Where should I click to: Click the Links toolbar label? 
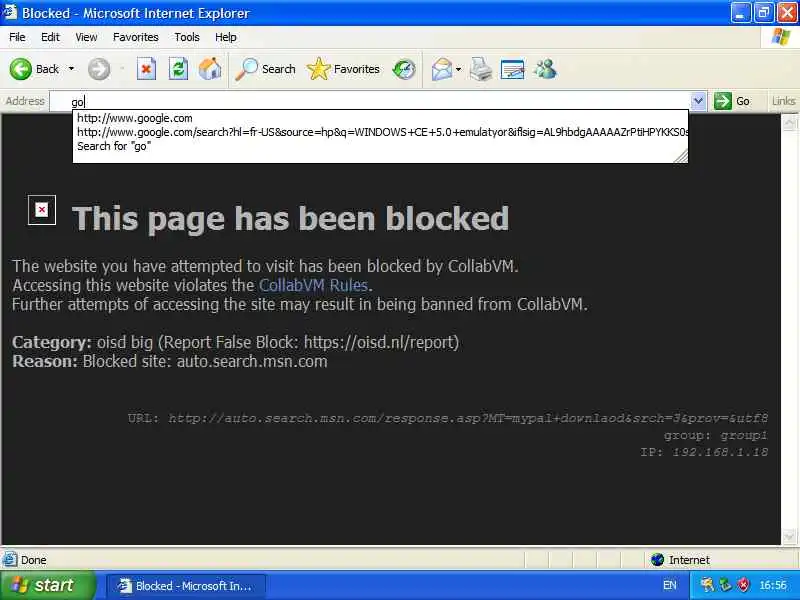pyautogui.click(x=783, y=101)
